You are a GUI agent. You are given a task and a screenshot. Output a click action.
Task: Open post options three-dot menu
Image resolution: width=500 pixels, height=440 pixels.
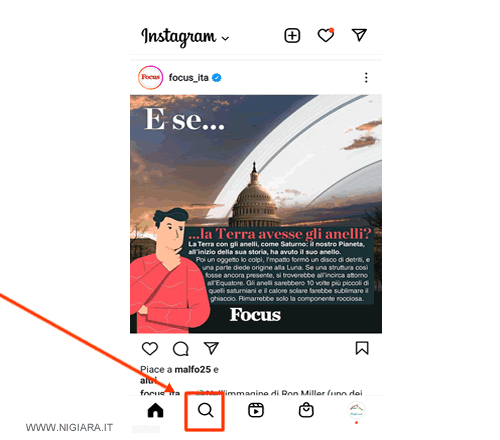tap(366, 78)
